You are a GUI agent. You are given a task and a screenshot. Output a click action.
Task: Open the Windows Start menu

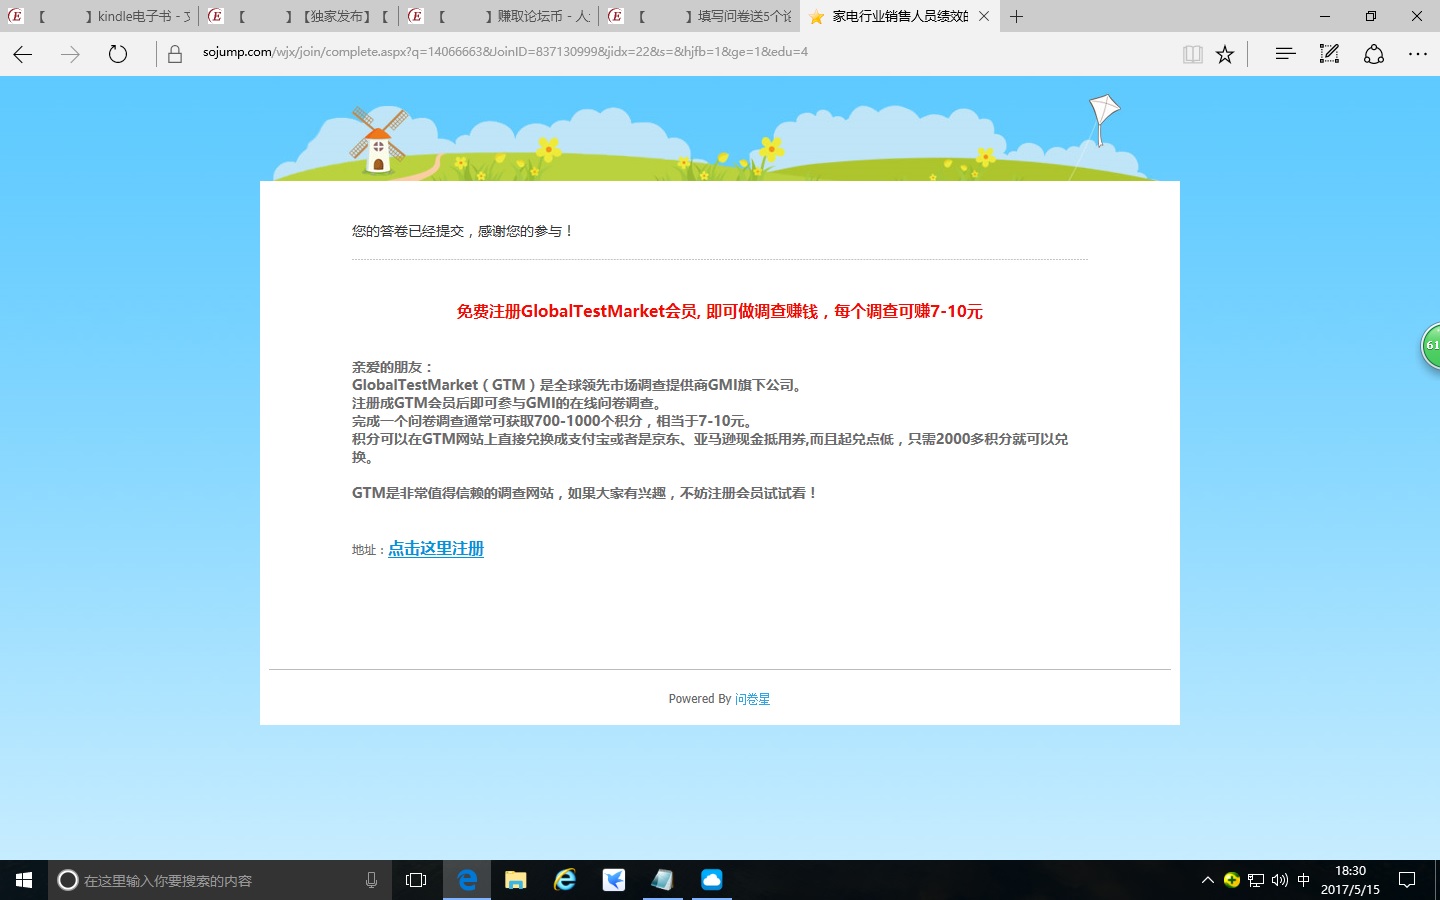pos(24,880)
